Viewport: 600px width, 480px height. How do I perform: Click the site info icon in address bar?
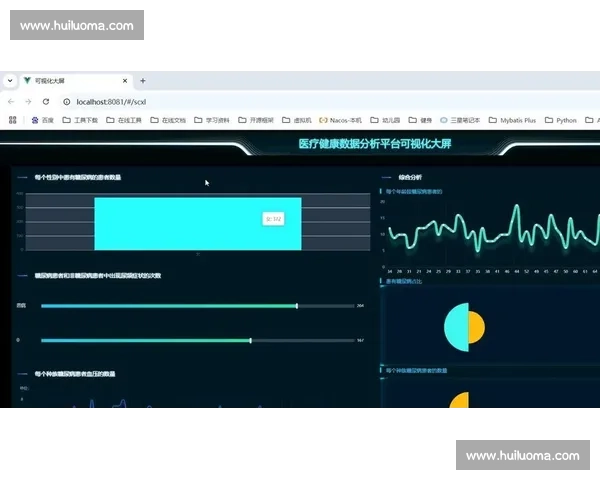(x=66, y=101)
